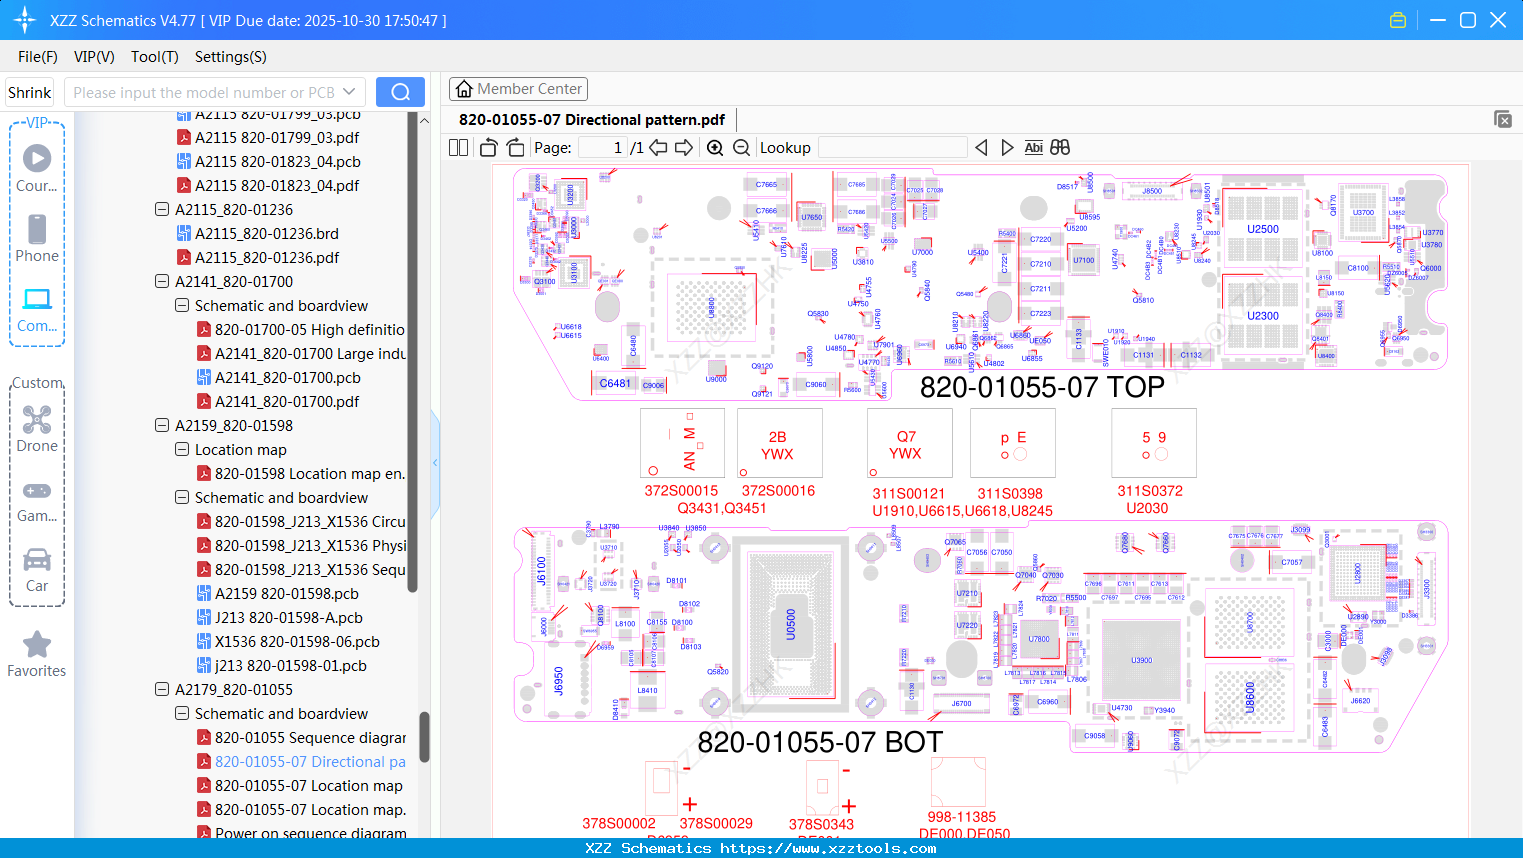Collapse the A2141_820-01700 folder
The image size is (1523, 858).
tap(162, 282)
